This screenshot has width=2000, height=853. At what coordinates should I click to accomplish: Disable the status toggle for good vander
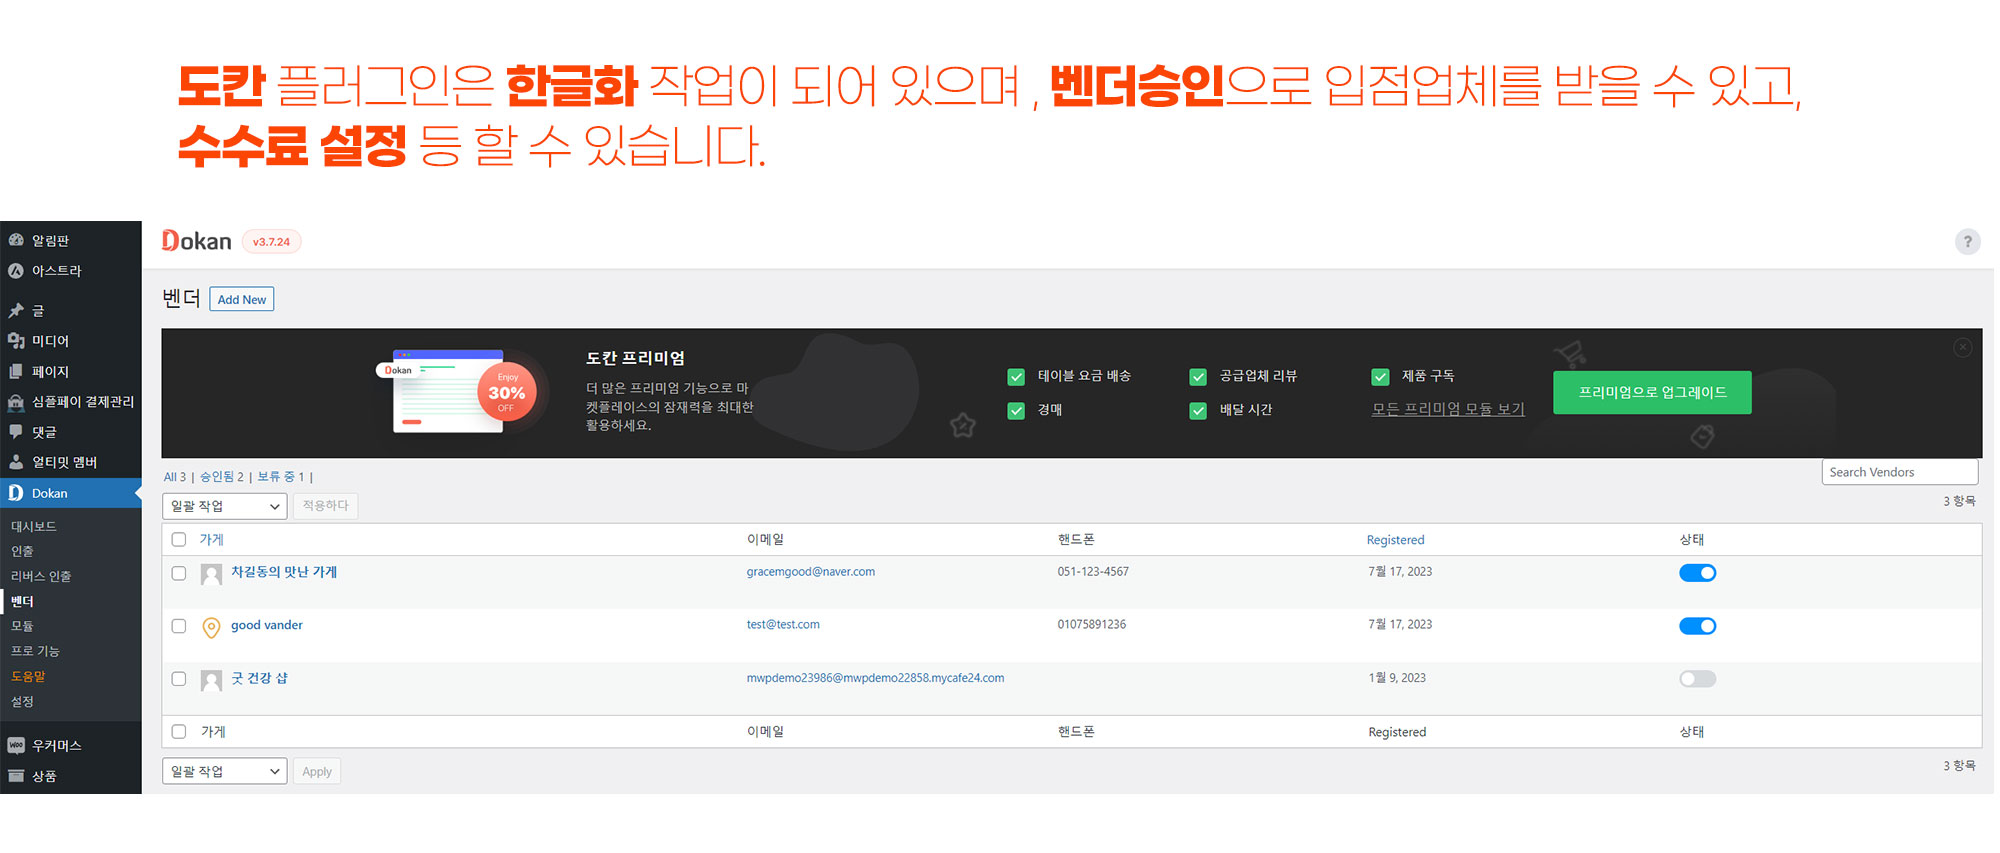click(x=1697, y=626)
